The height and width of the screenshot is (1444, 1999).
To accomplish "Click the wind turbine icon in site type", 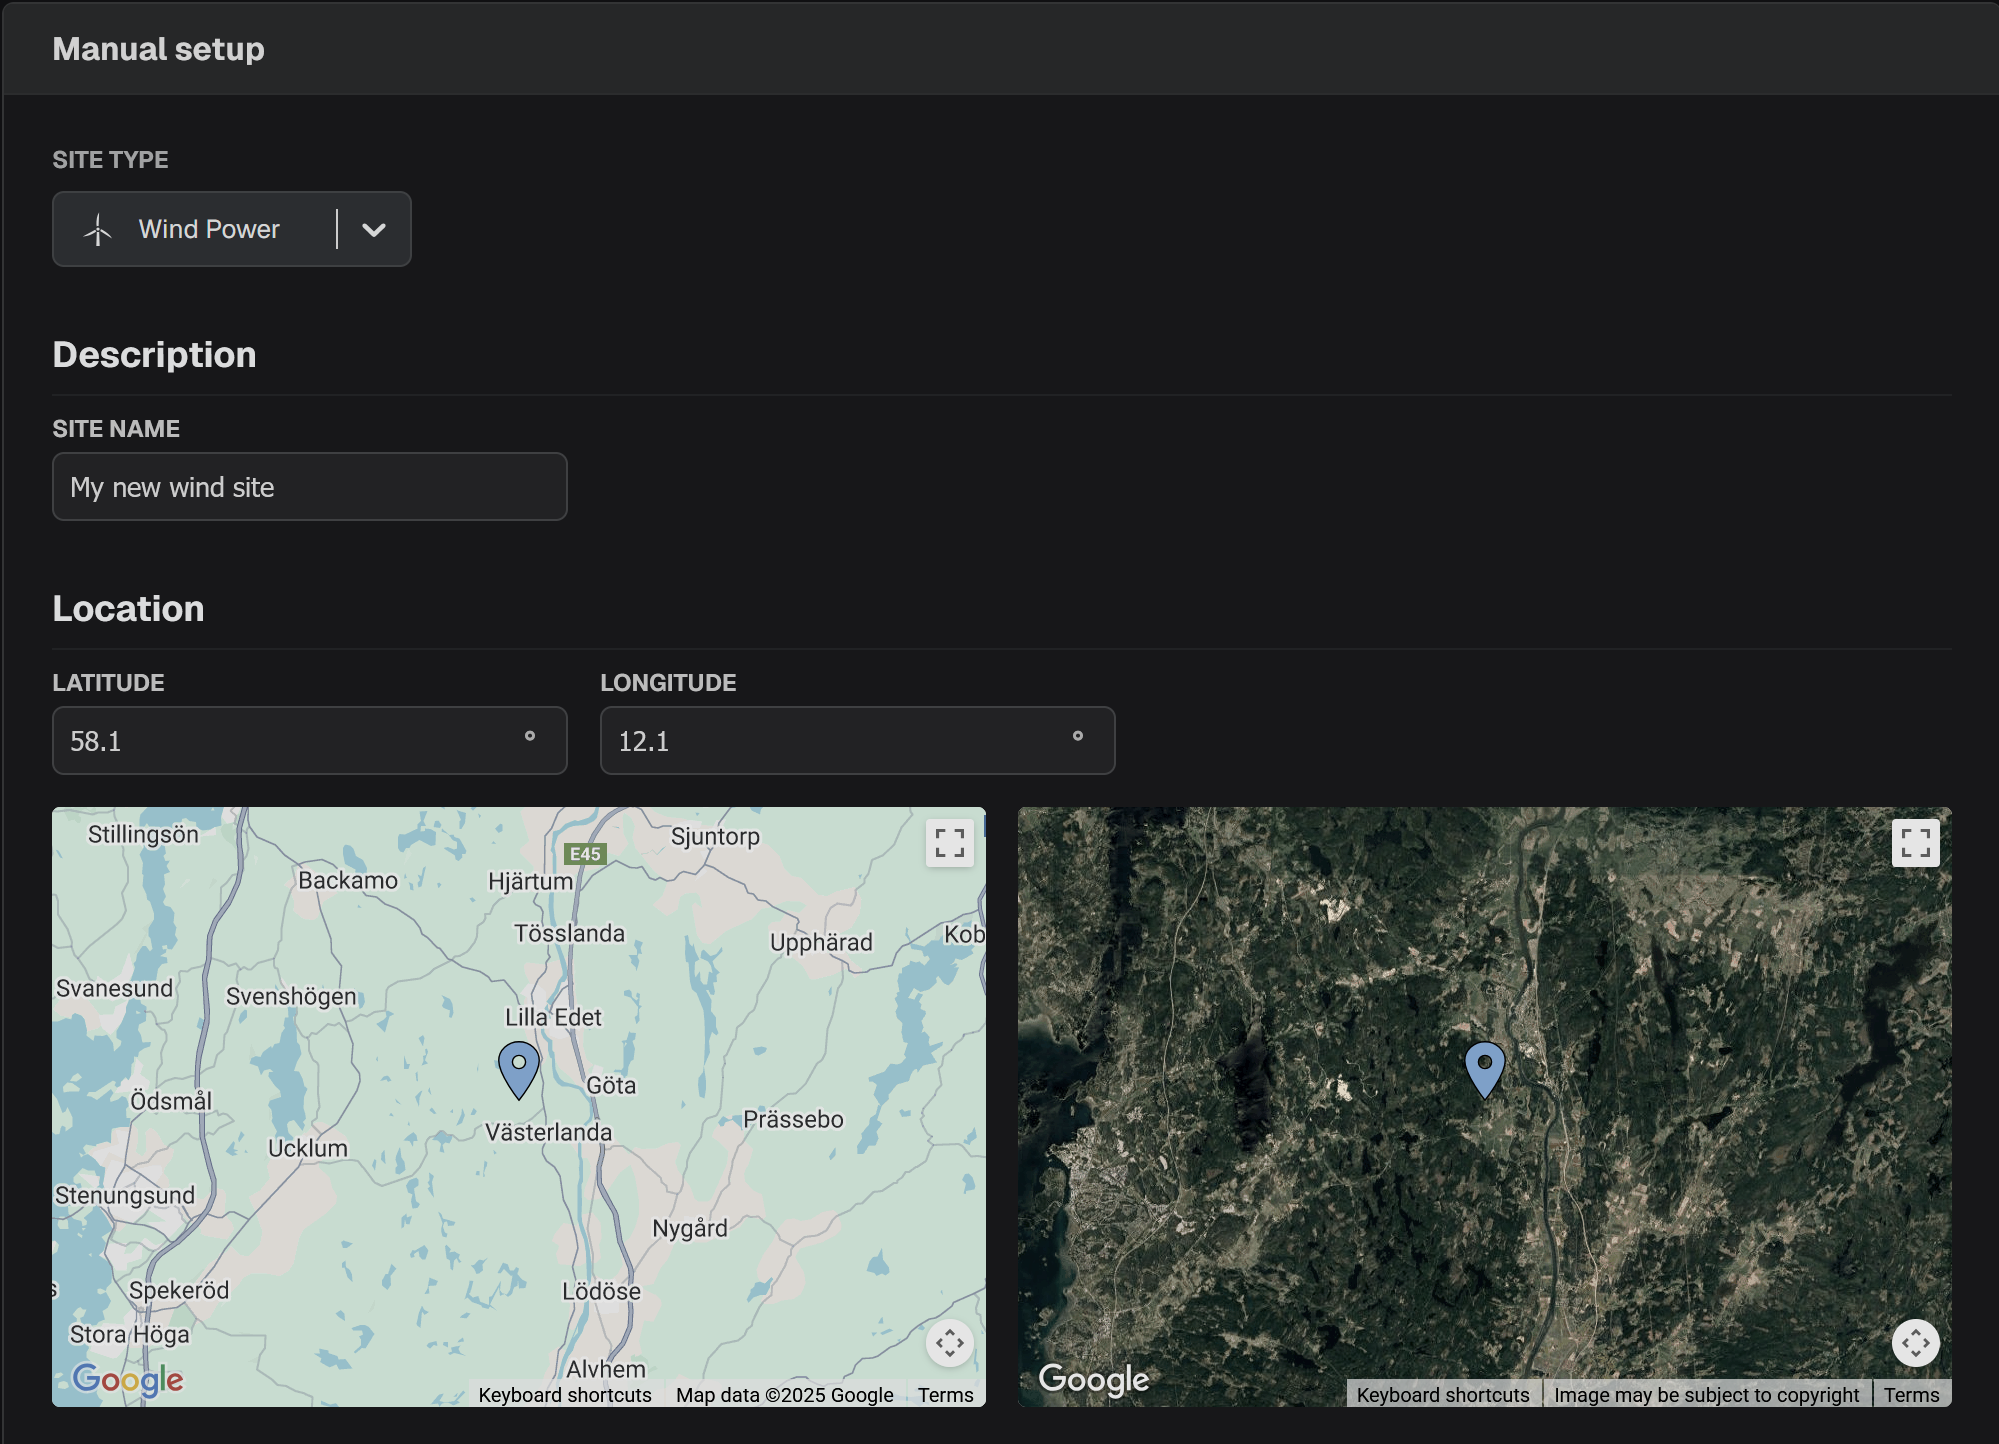I will click(x=98, y=230).
